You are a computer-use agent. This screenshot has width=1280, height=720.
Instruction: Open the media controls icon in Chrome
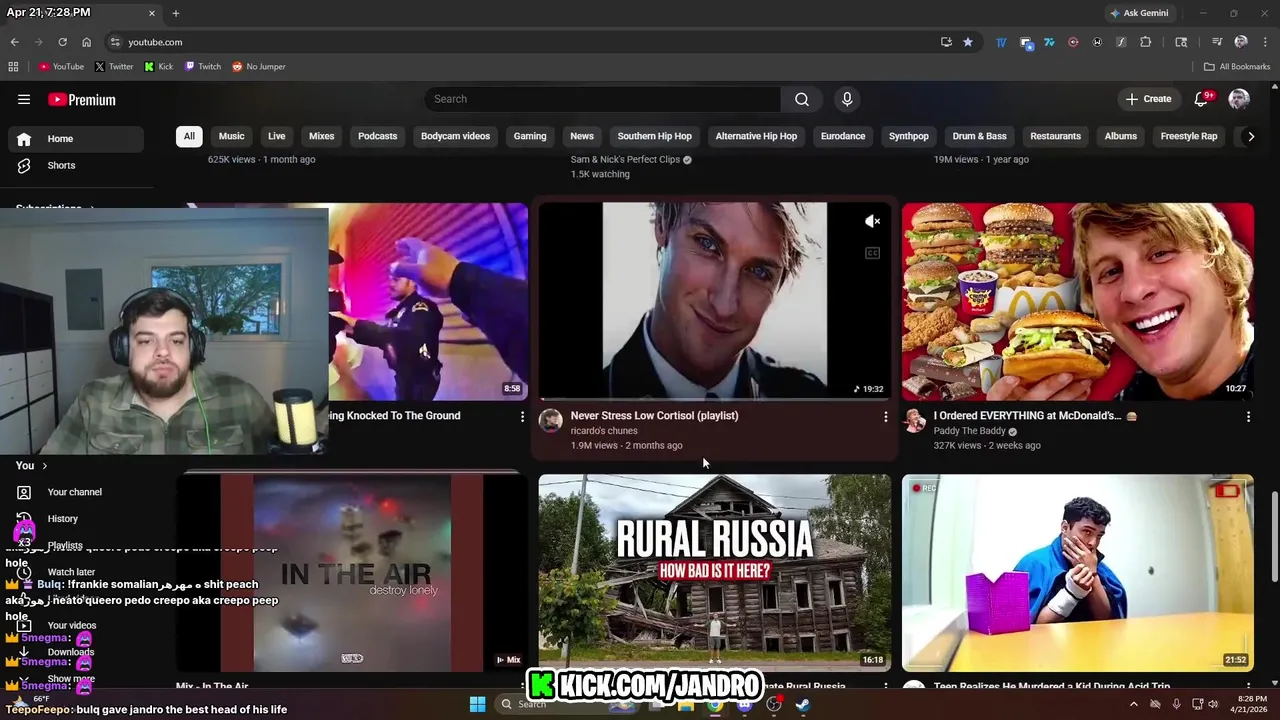point(1217,42)
